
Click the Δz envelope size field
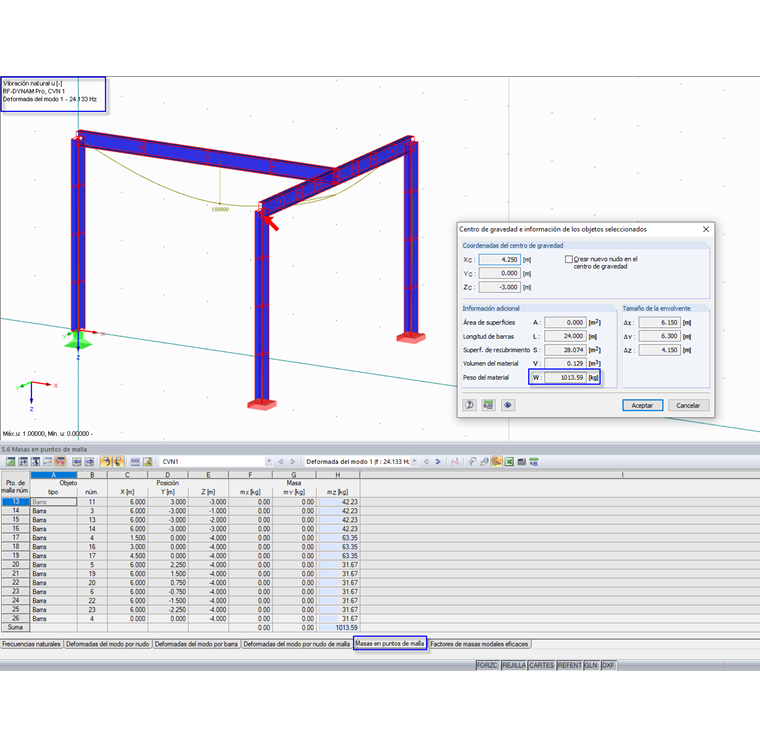(x=660, y=350)
